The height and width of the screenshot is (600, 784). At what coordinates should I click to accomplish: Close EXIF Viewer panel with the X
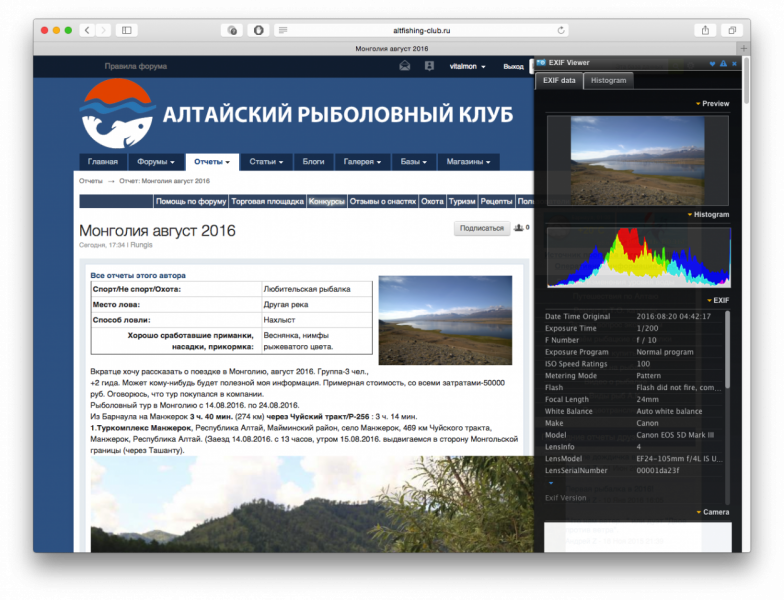click(734, 64)
